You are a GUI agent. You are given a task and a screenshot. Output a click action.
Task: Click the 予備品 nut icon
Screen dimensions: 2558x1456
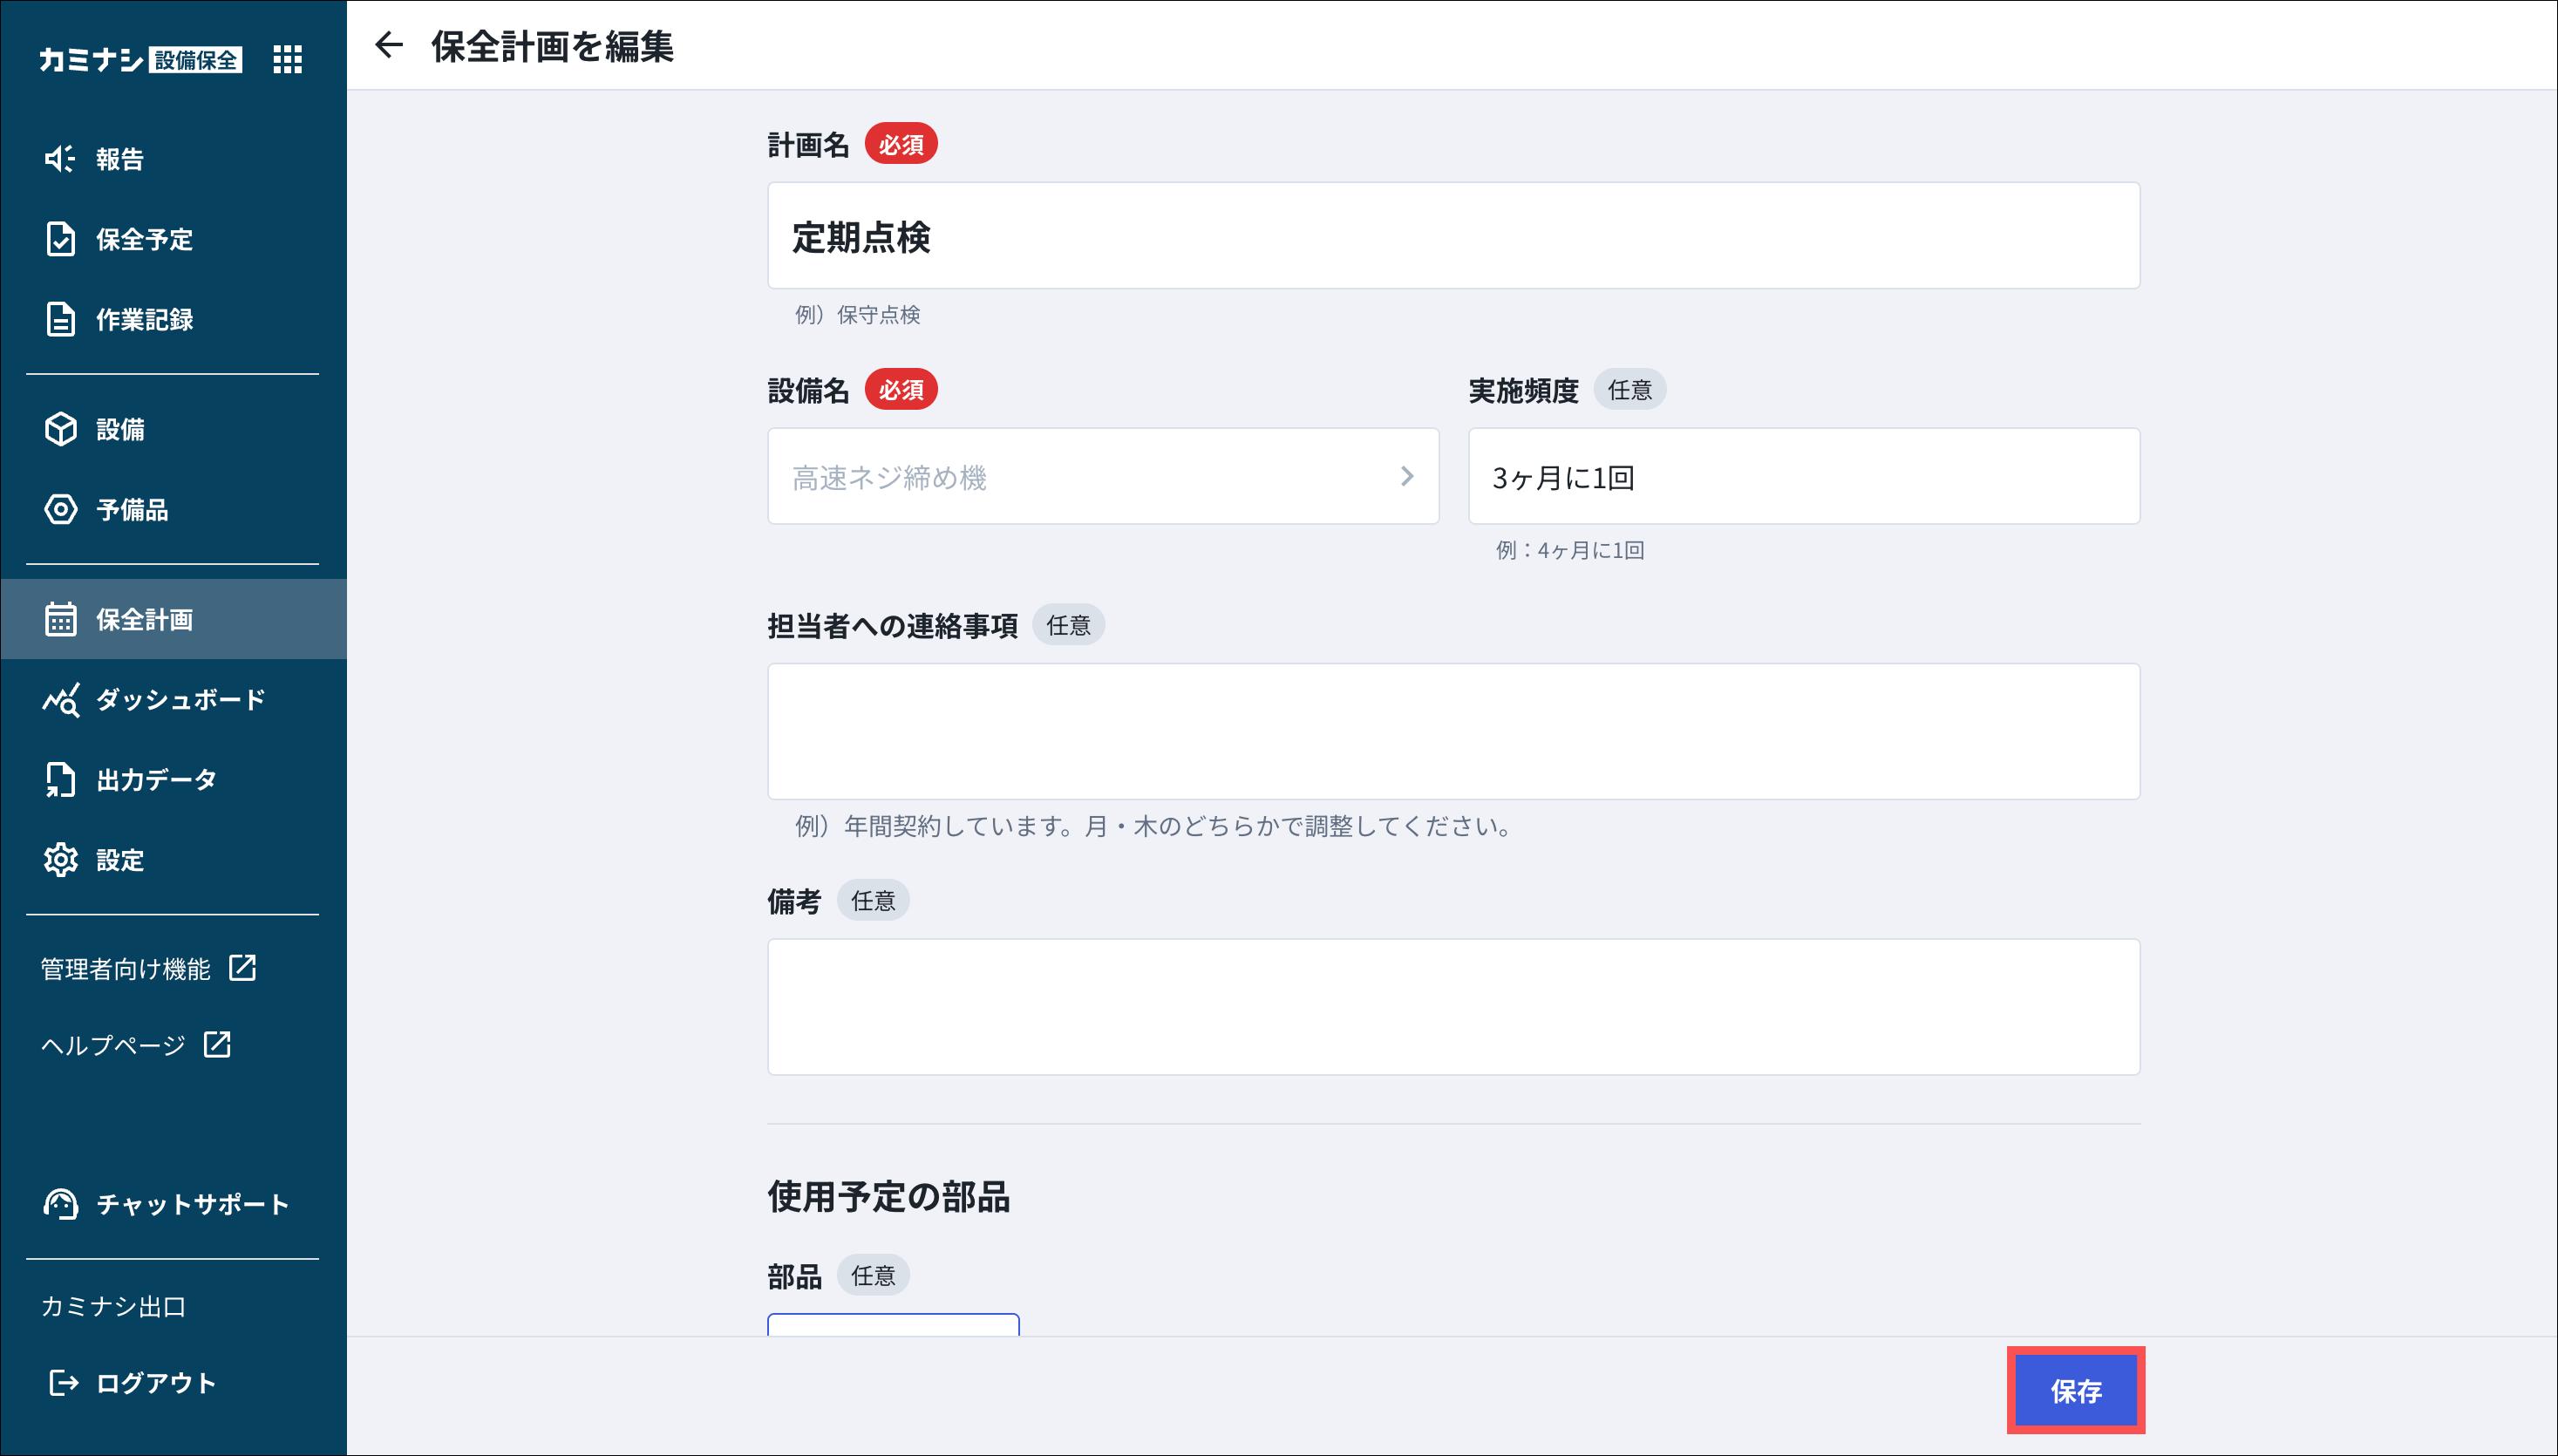coord(60,509)
